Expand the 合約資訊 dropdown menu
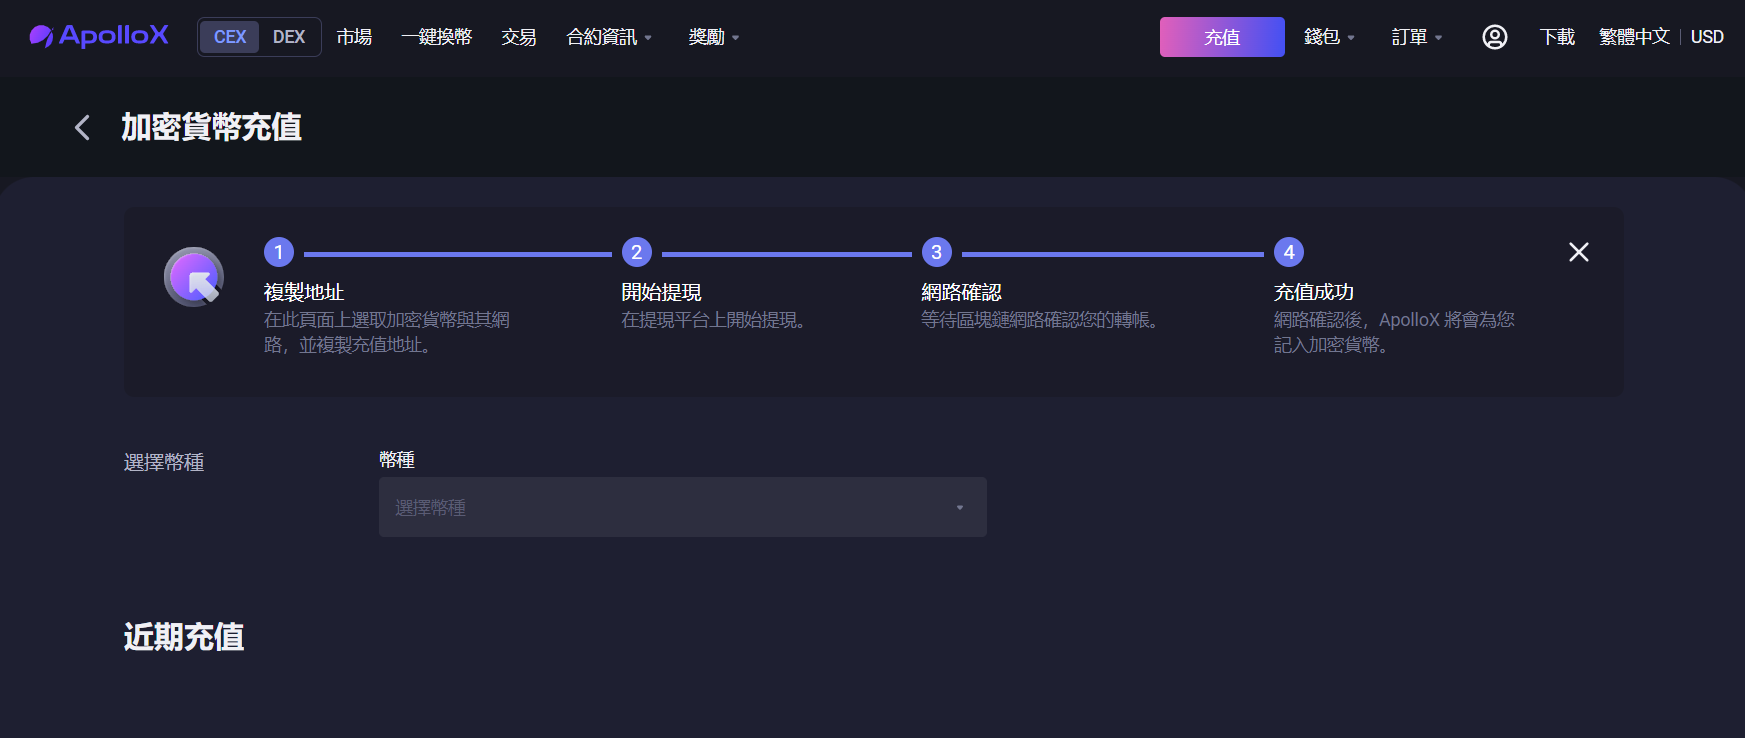1745x738 pixels. pos(609,37)
